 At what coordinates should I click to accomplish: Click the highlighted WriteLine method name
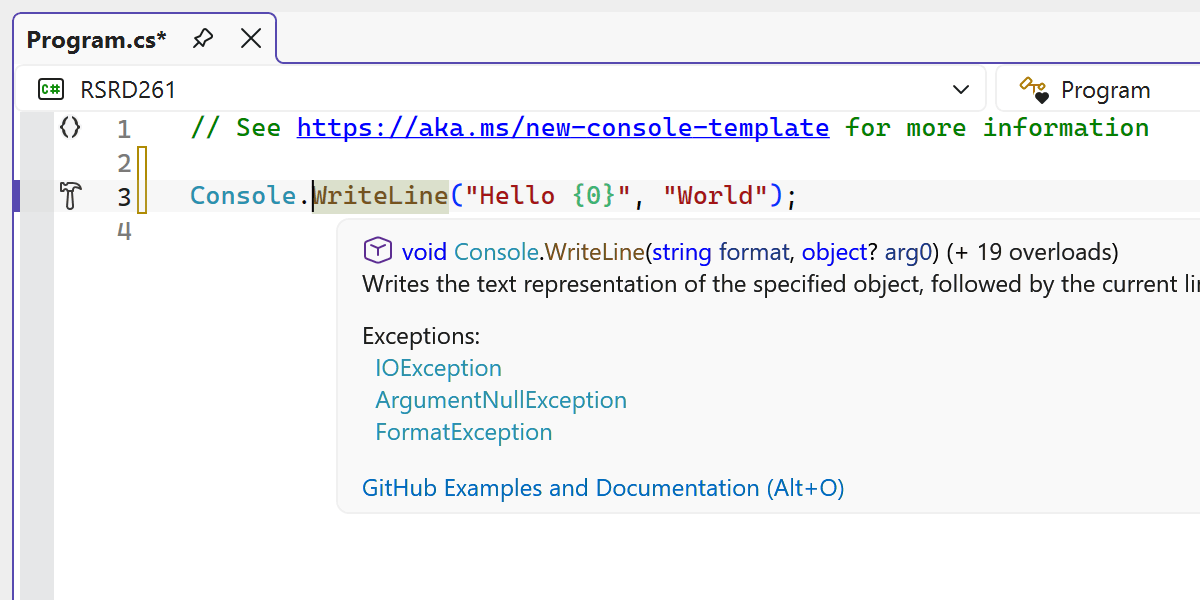380,195
